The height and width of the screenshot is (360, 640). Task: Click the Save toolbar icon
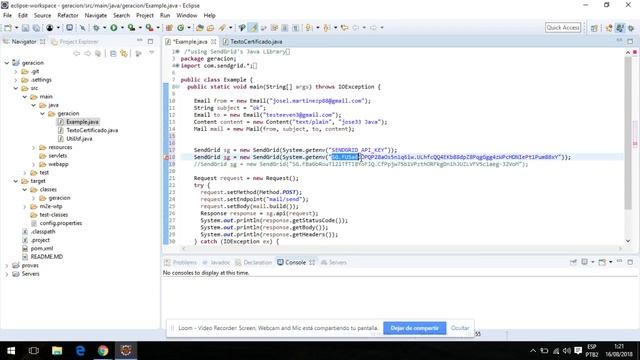25,28
